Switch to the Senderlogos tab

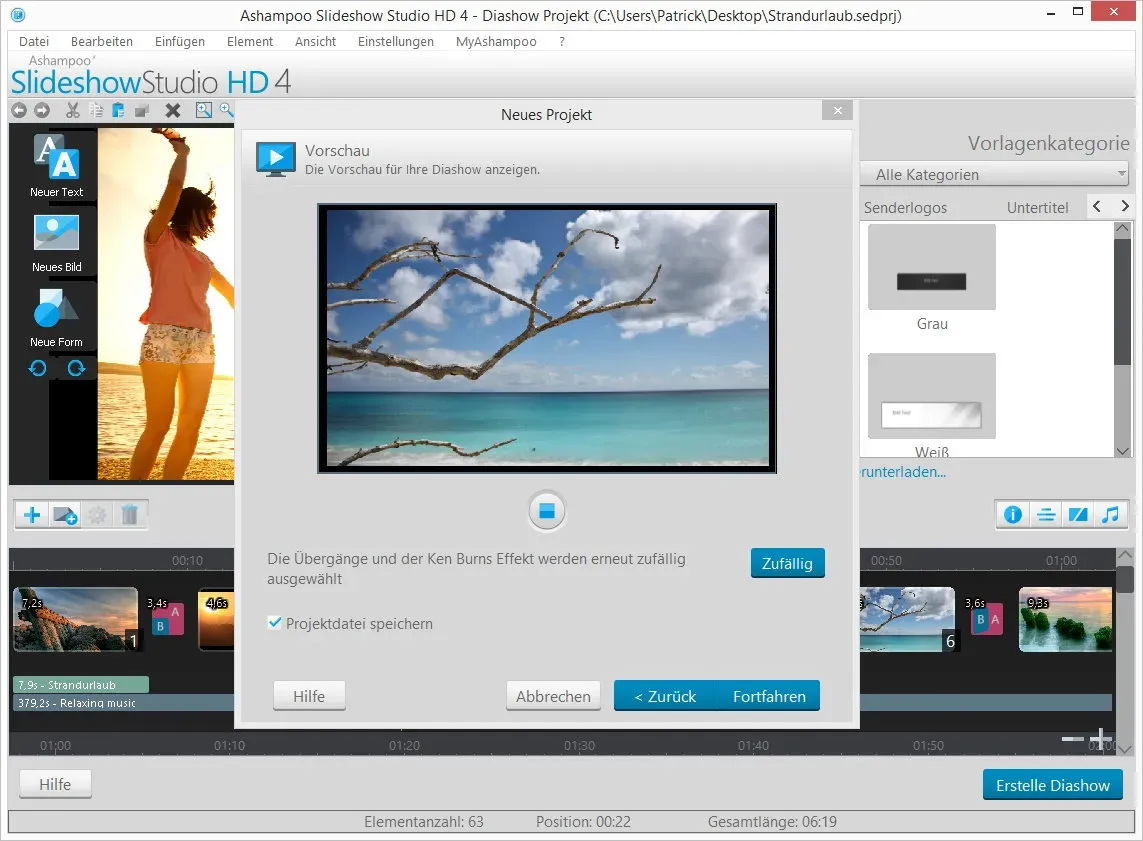tap(905, 208)
